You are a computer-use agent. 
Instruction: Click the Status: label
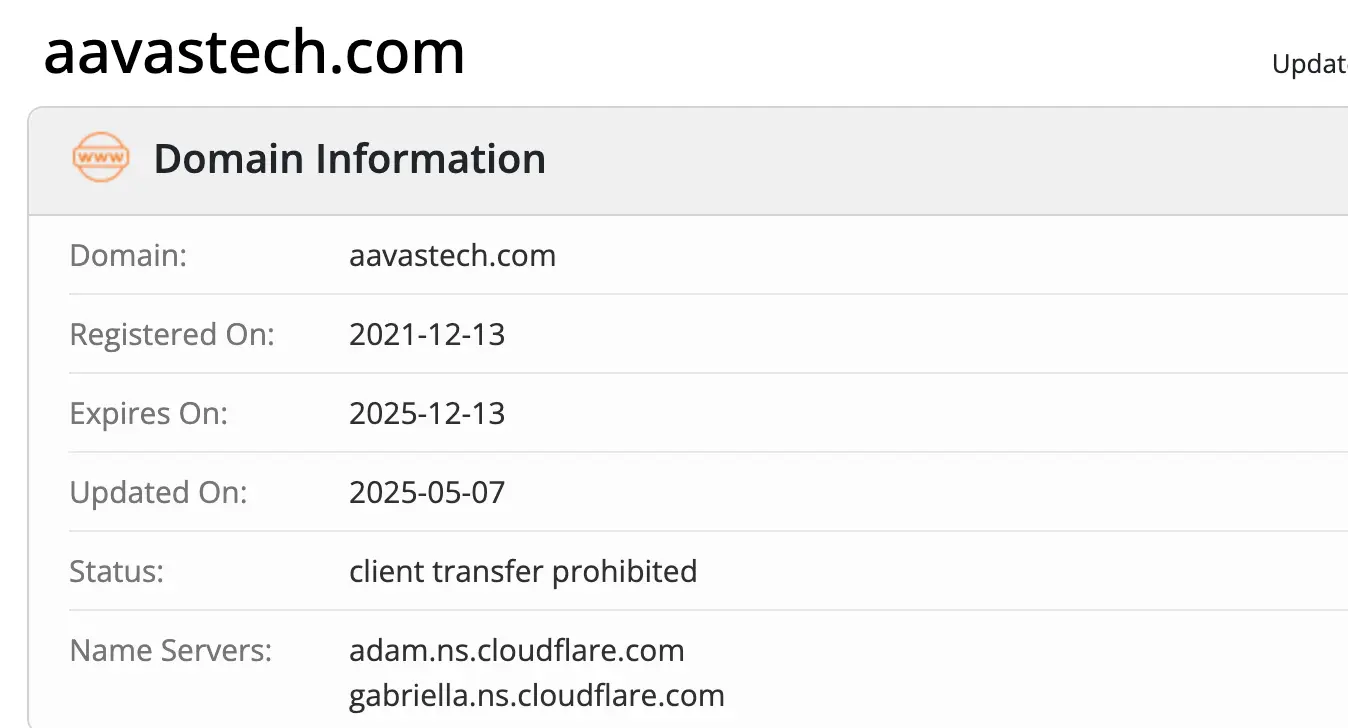point(116,571)
